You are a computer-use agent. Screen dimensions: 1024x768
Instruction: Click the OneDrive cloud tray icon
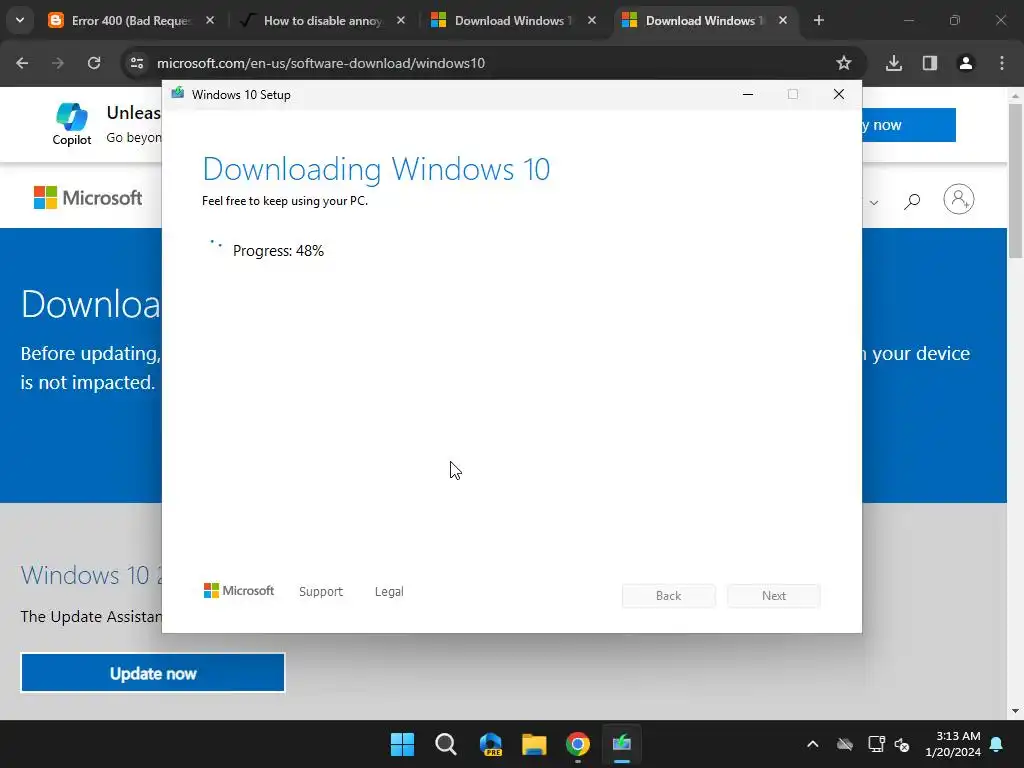pos(844,744)
